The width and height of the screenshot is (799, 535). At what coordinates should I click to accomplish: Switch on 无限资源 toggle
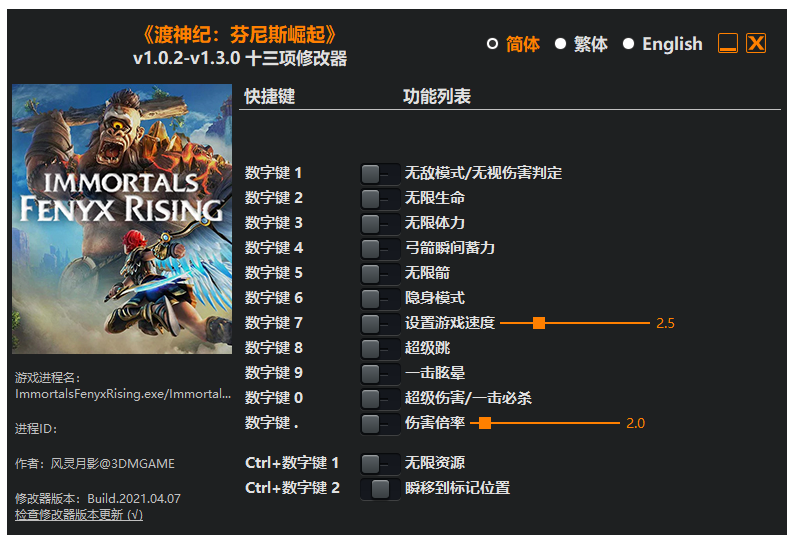click(x=380, y=464)
